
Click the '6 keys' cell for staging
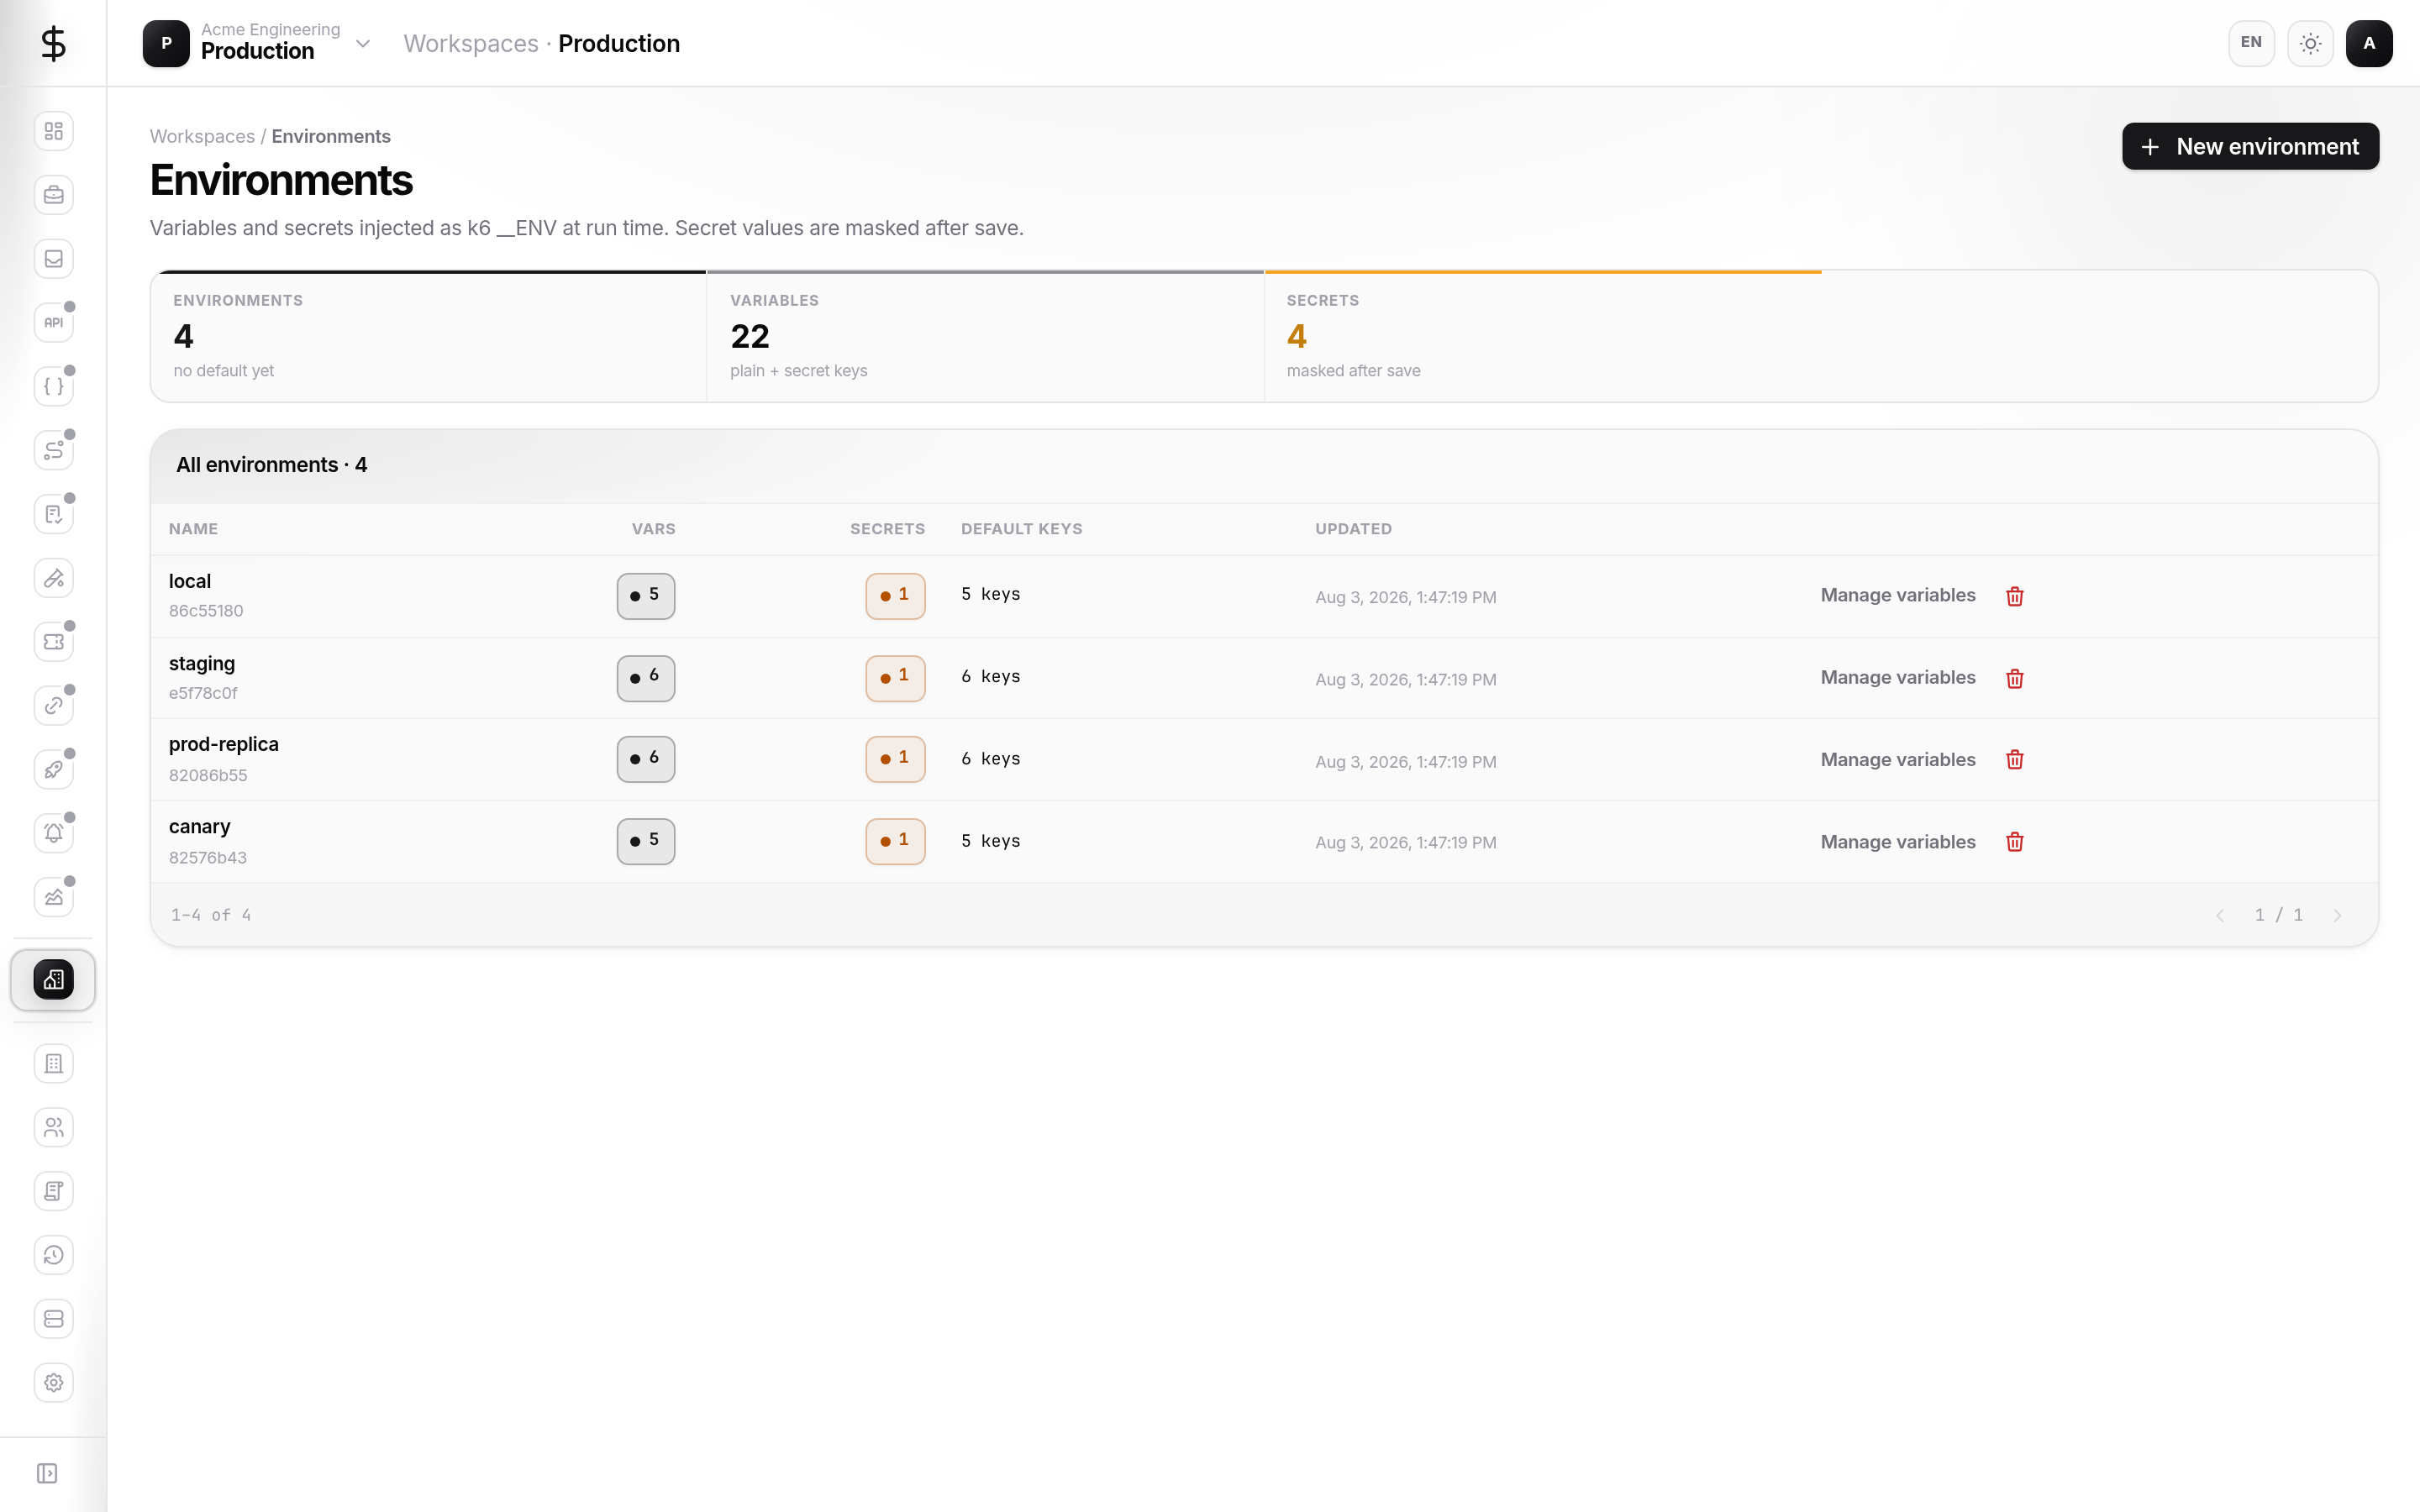(990, 677)
